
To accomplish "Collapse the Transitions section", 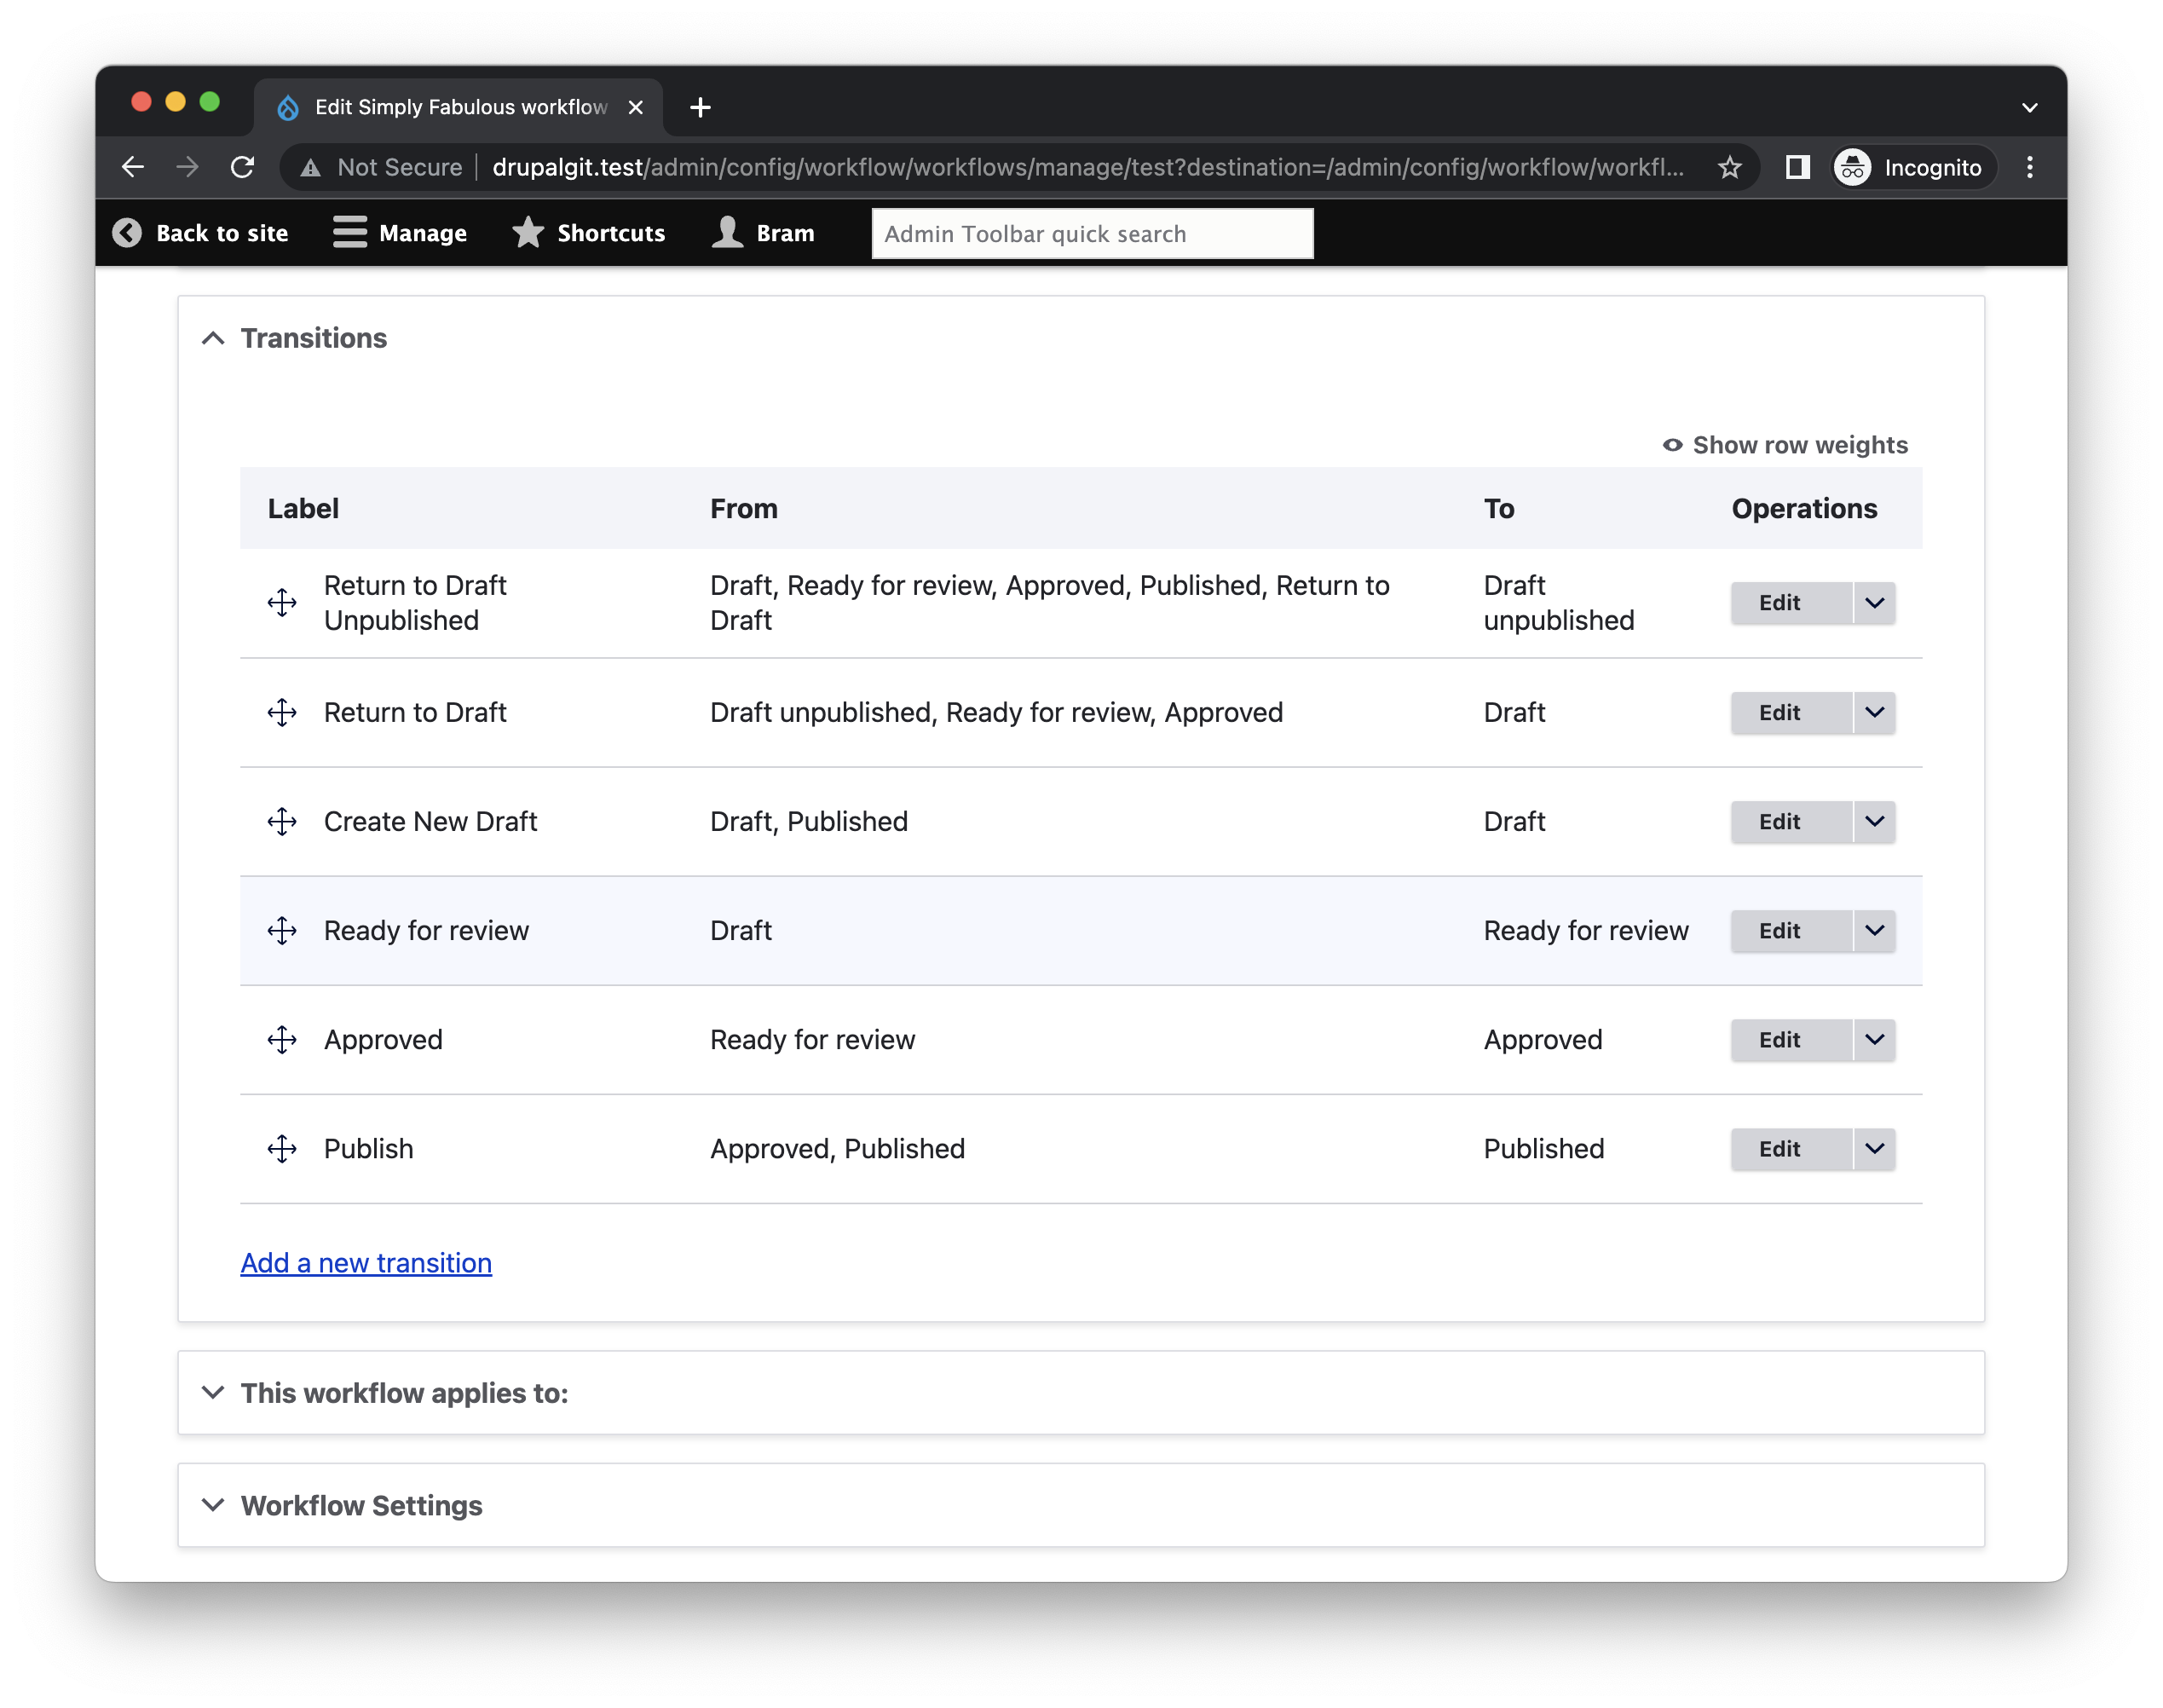I will (213, 338).
